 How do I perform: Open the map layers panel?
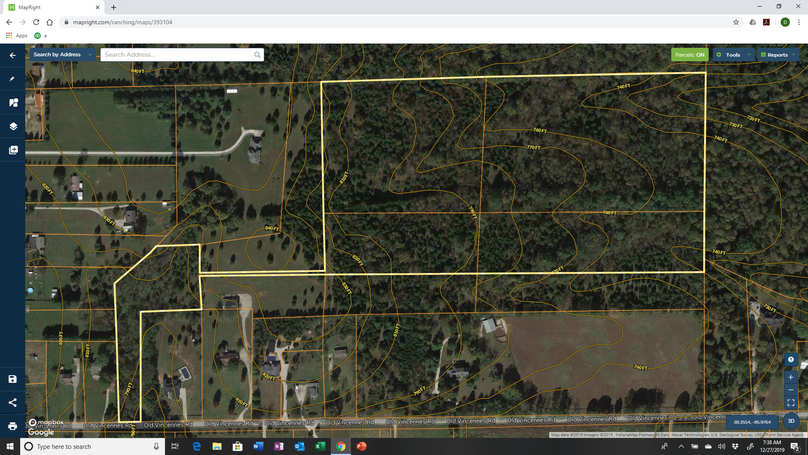[x=13, y=127]
